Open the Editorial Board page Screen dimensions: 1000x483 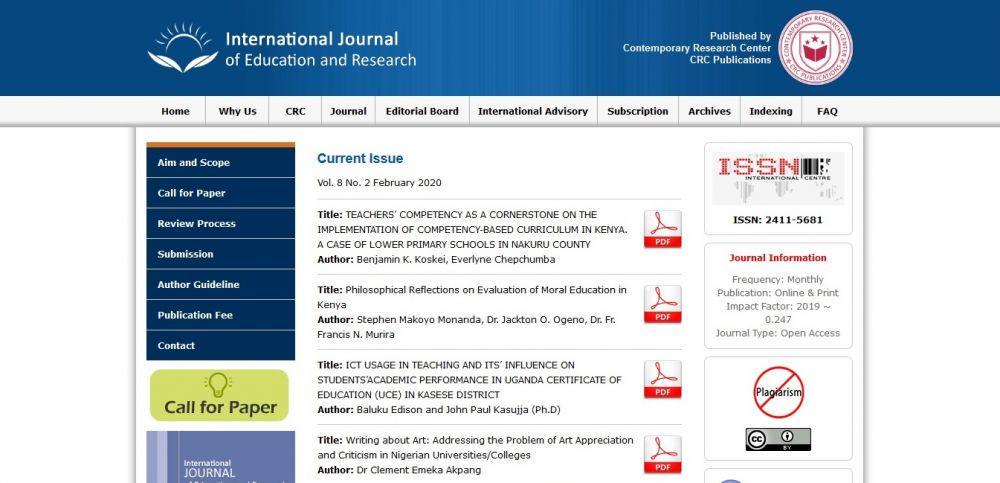point(422,111)
